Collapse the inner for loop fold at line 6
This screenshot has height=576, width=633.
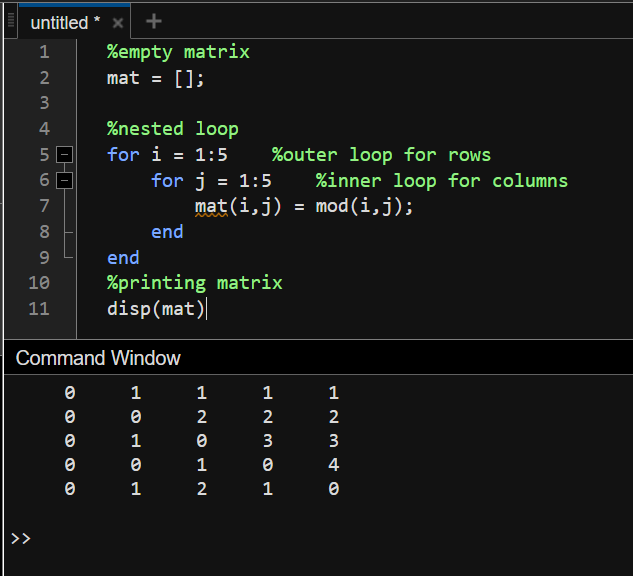pyautogui.click(x=65, y=181)
